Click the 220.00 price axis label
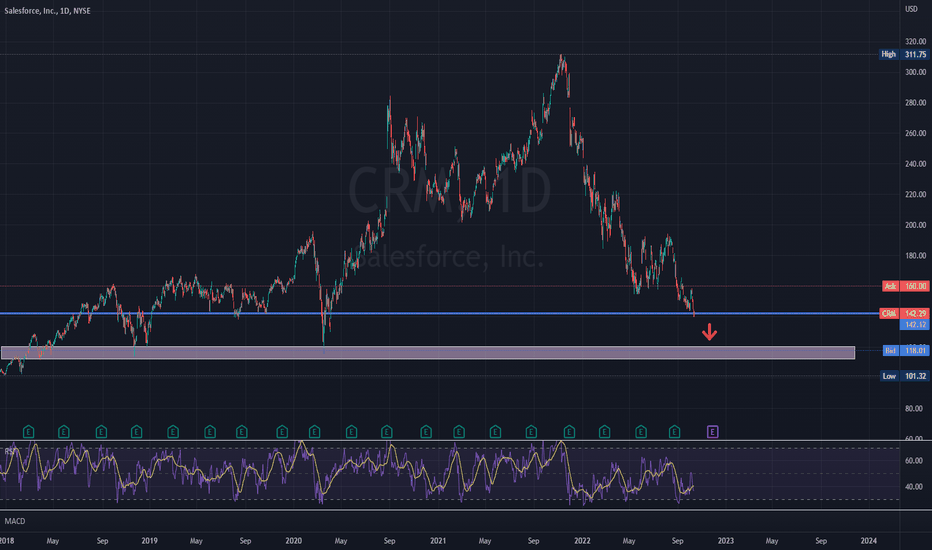 [x=915, y=194]
